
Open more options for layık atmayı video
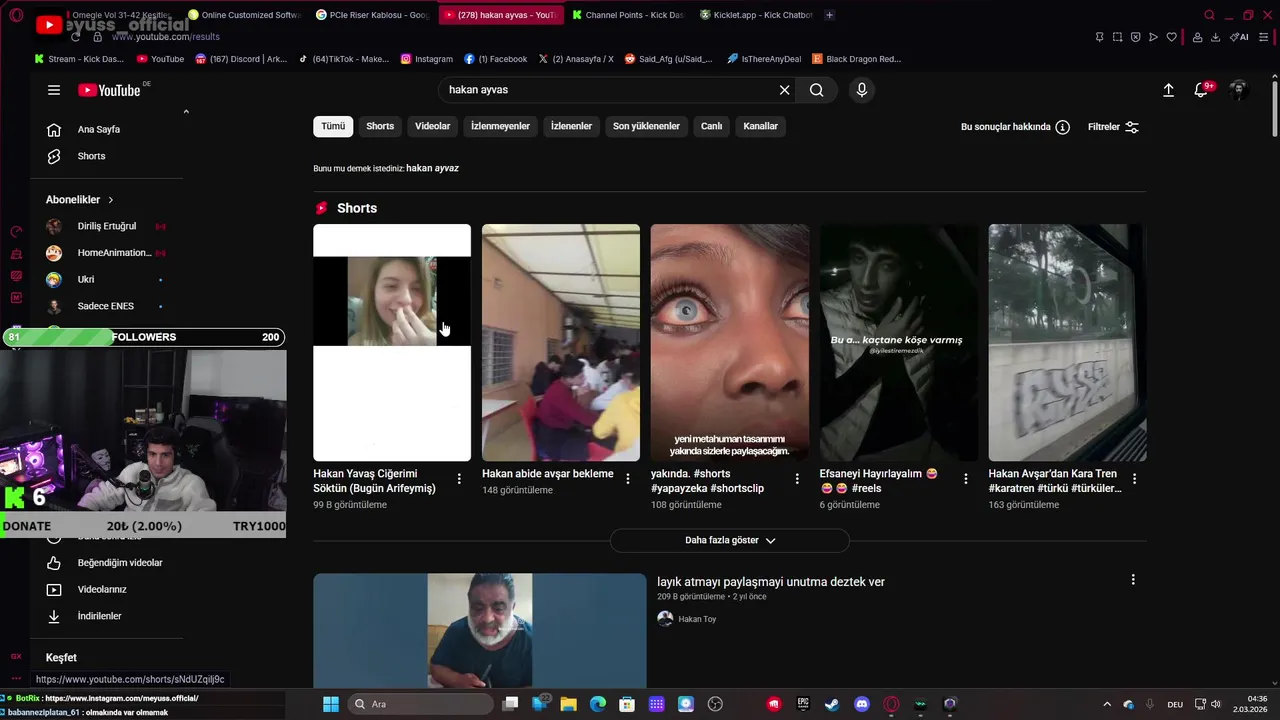click(1133, 580)
